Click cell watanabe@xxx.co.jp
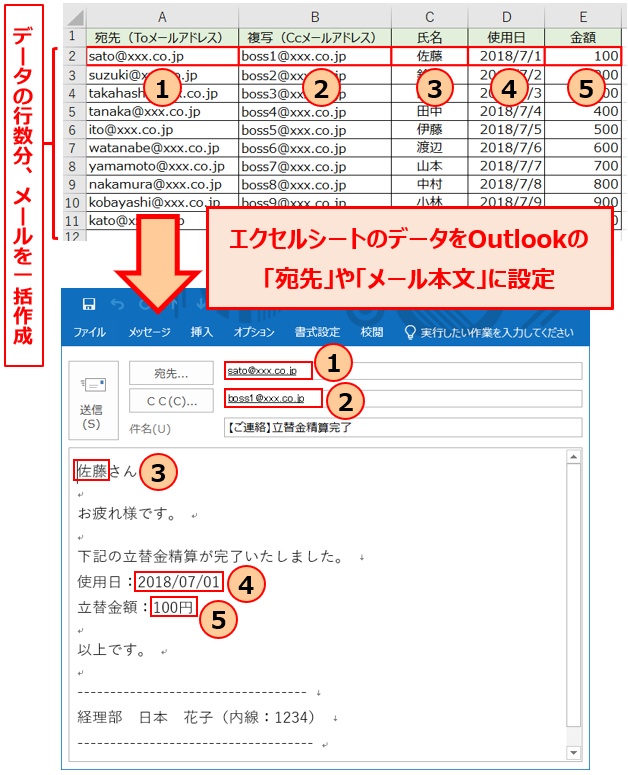The width and height of the screenshot is (628, 775). pos(162,148)
